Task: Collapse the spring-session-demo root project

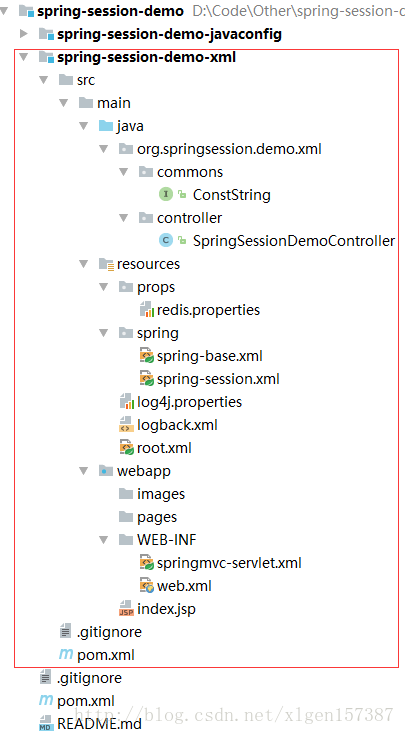Action: 4,10
